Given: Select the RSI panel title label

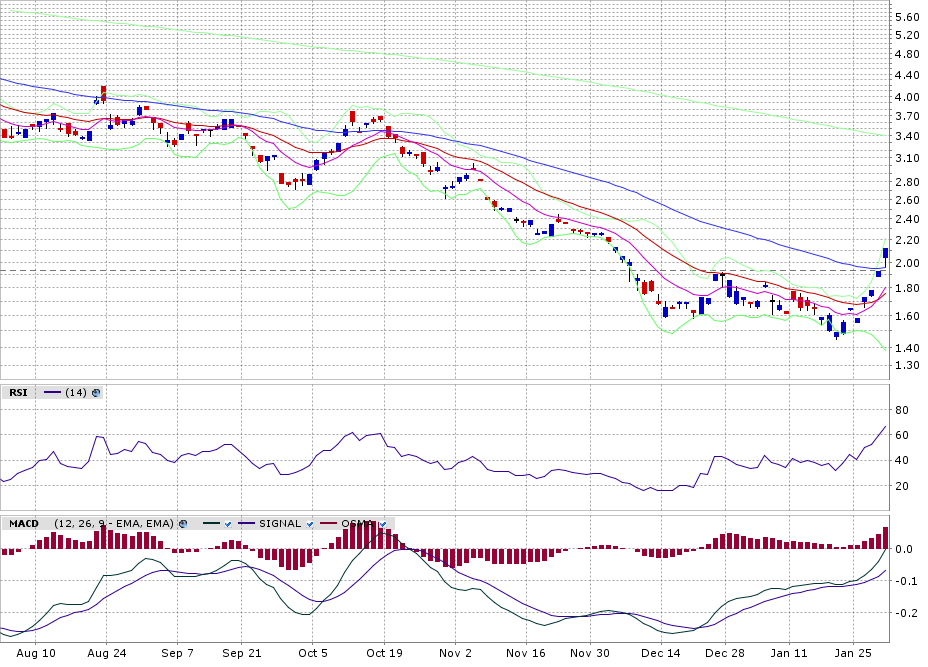Looking at the screenshot, I should (x=18, y=393).
